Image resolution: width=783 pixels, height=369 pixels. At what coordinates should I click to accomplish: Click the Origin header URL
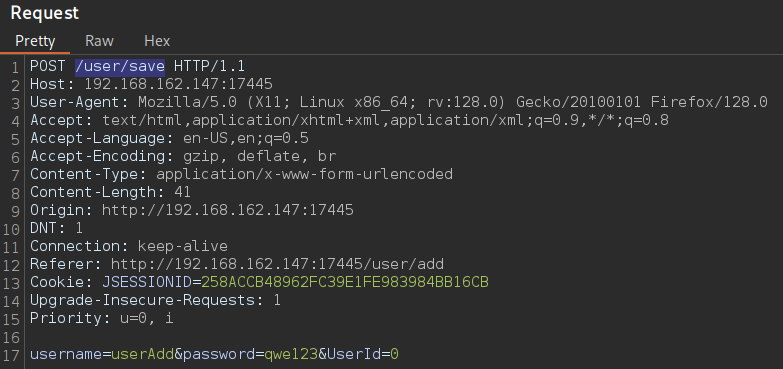(228, 210)
